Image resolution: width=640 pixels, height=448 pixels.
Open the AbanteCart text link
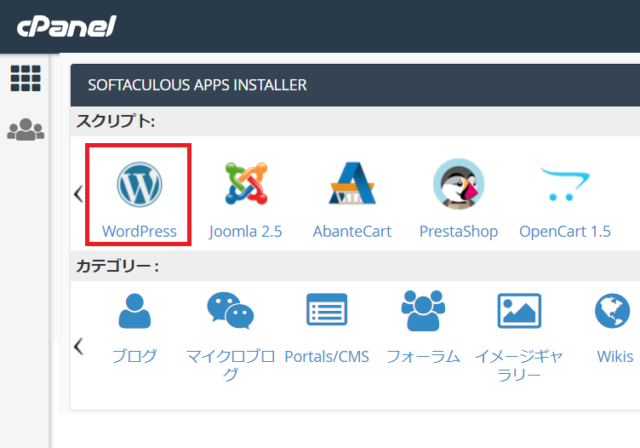pos(352,231)
